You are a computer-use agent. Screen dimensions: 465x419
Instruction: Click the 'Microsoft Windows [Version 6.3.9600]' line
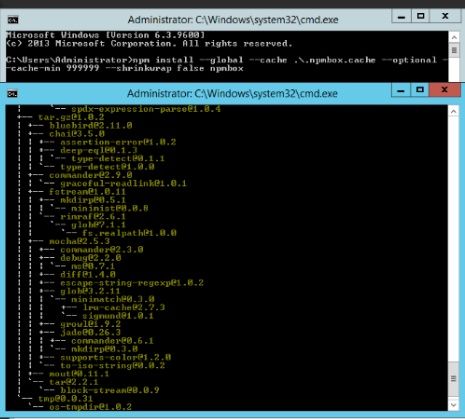[105, 35]
